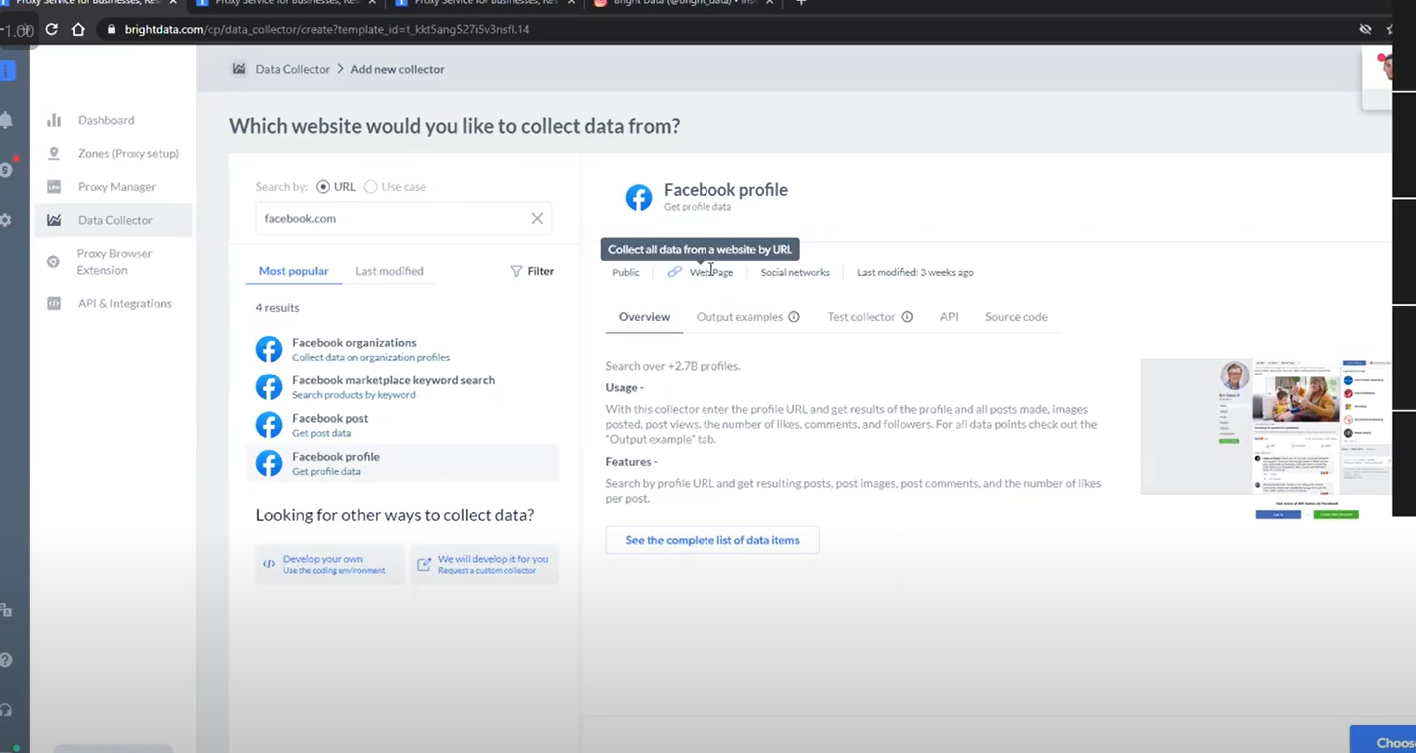The image size is (1416, 753).
Task: Clear the search field with X icon
Action: pyautogui.click(x=537, y=218)
